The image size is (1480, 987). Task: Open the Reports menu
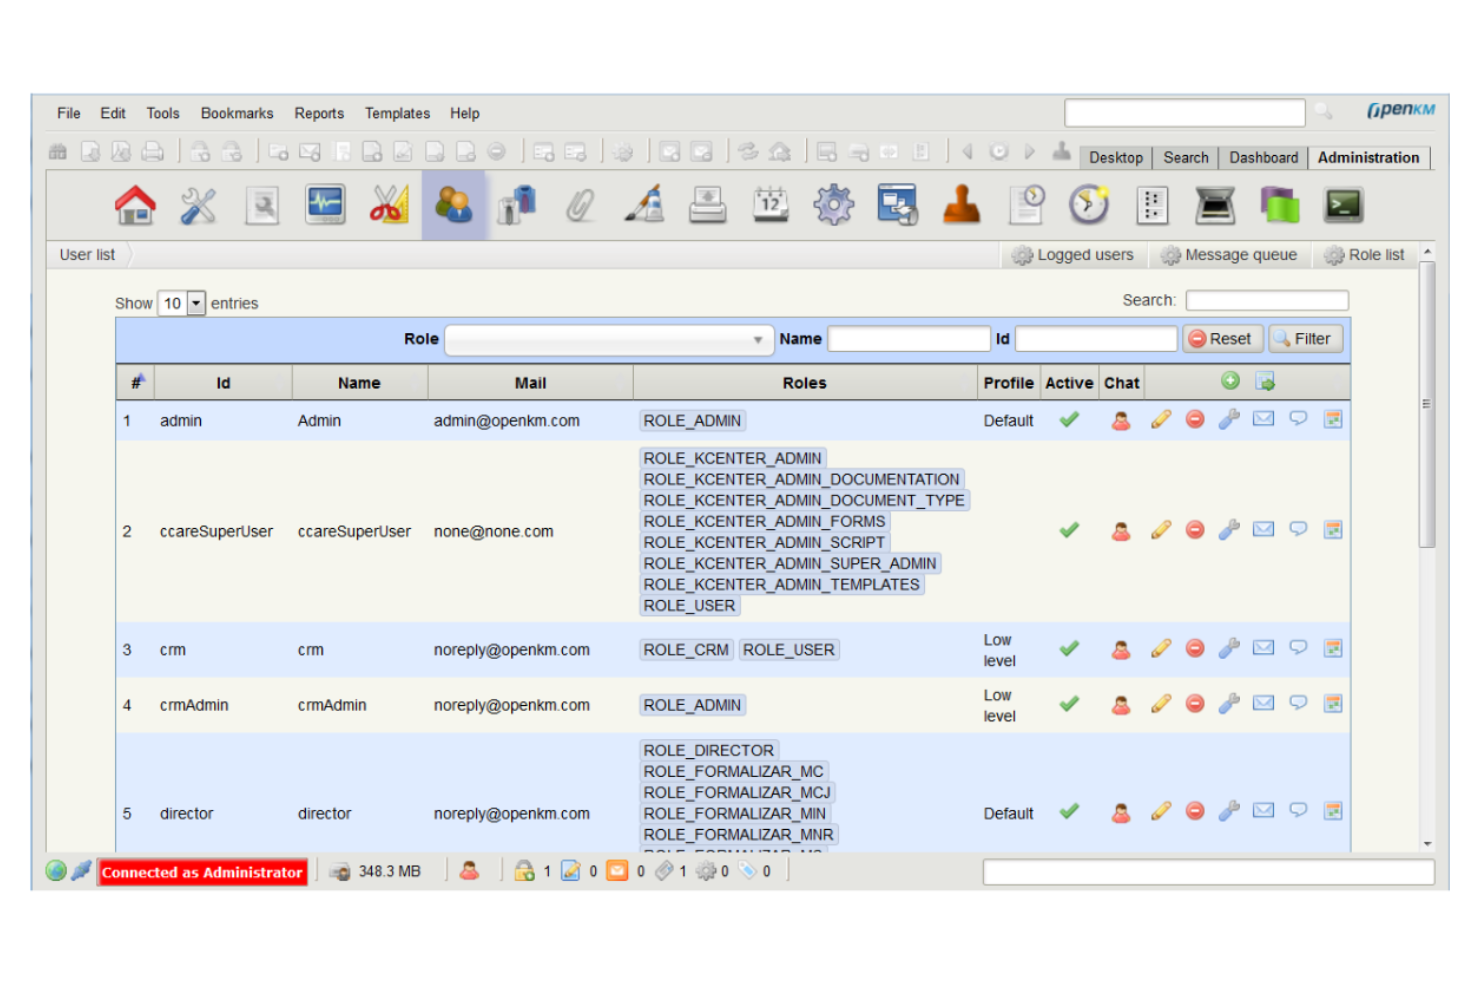[x=318, y=113]
